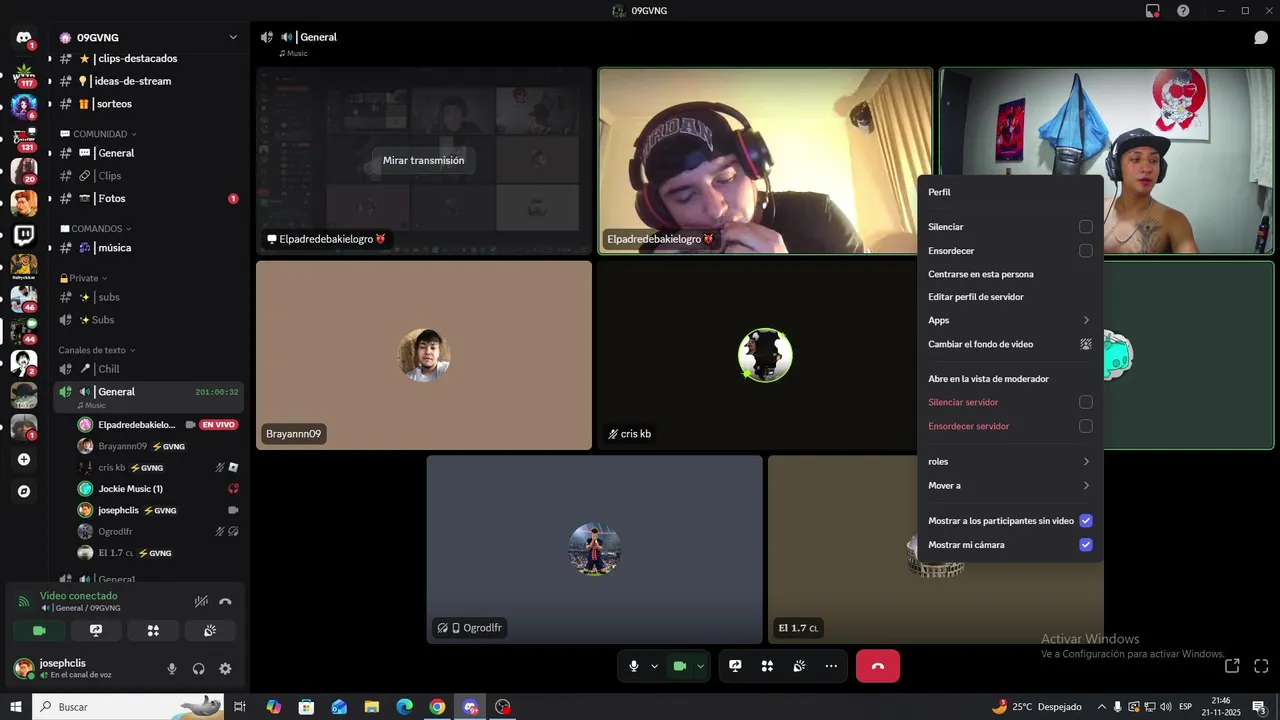
Task: Open the 09GVNG server dropdown menu
Action: pyautogui.click(x=150, y=37)
